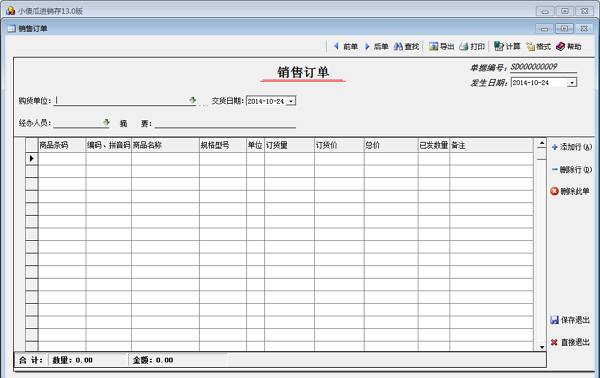Delete this order with 删除此单
Viewport: 600px width, 378px height.
570,191
